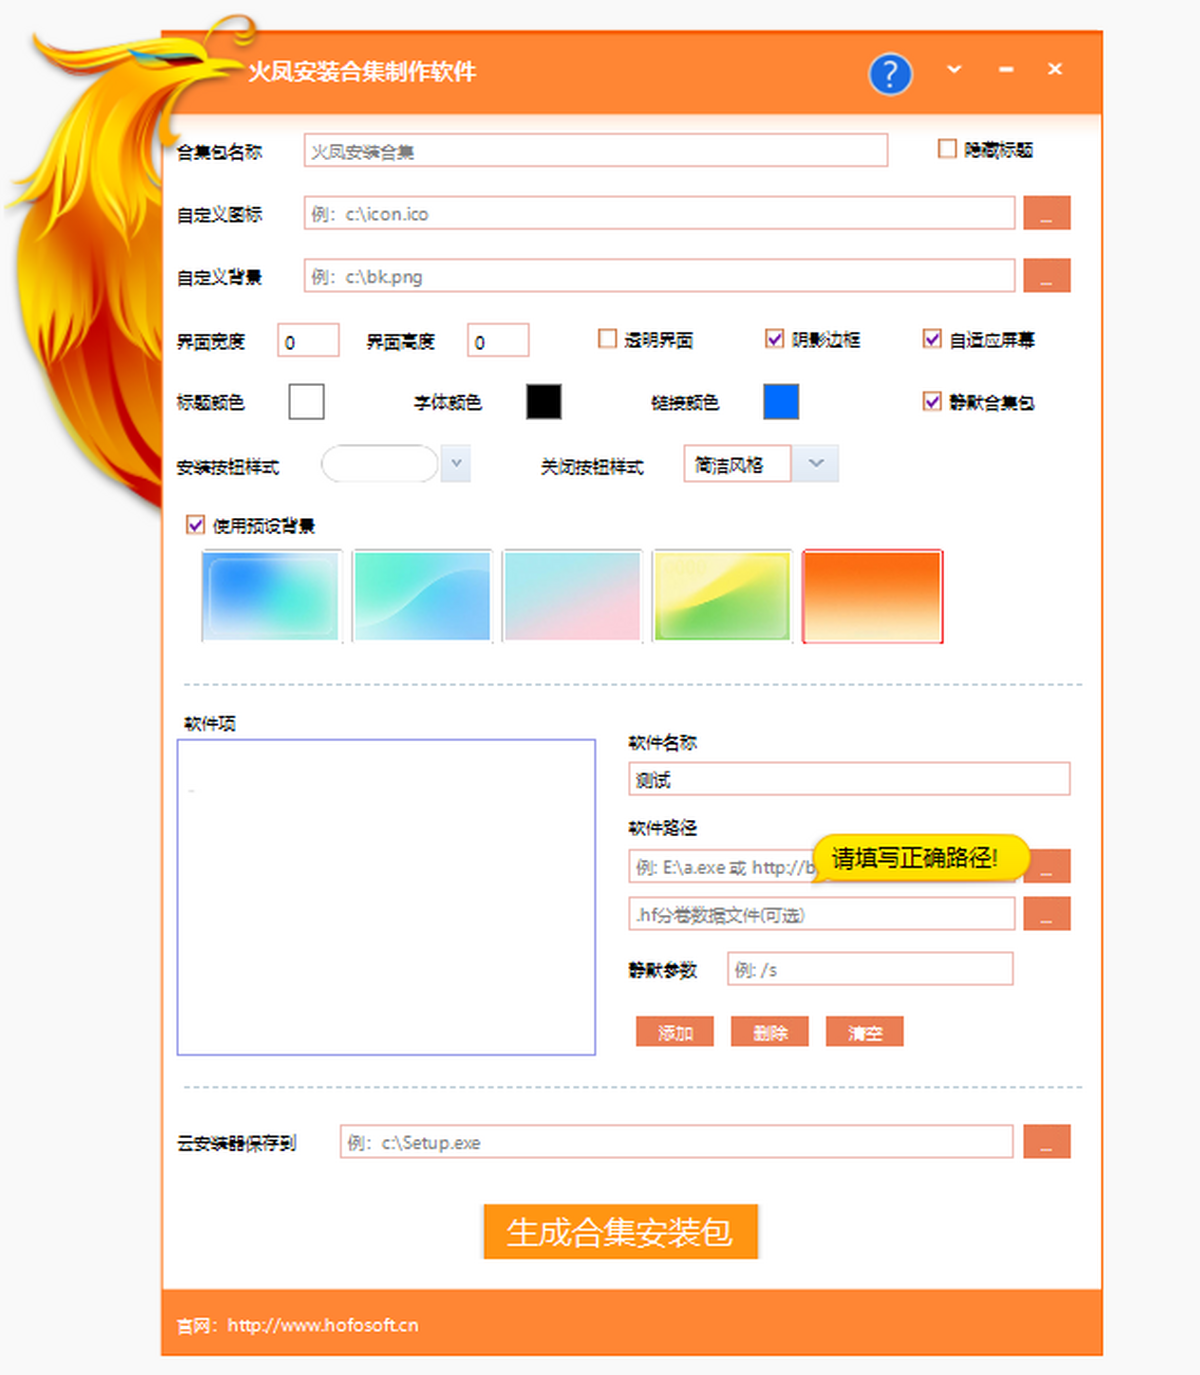Select the teal wave preset background
The image size is (1200, 1375).
(x=422, y=596)
